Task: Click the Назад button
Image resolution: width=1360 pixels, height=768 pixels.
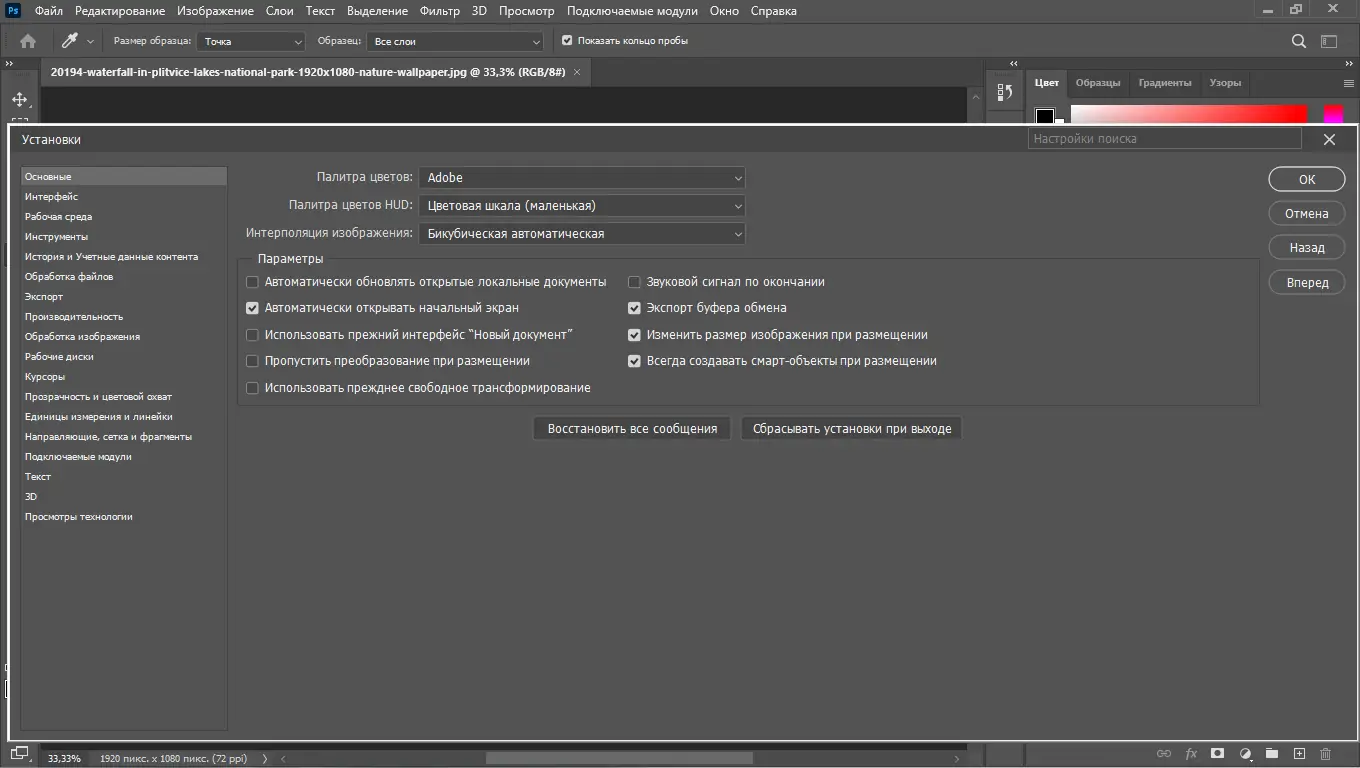Action: pos(1307,248)
